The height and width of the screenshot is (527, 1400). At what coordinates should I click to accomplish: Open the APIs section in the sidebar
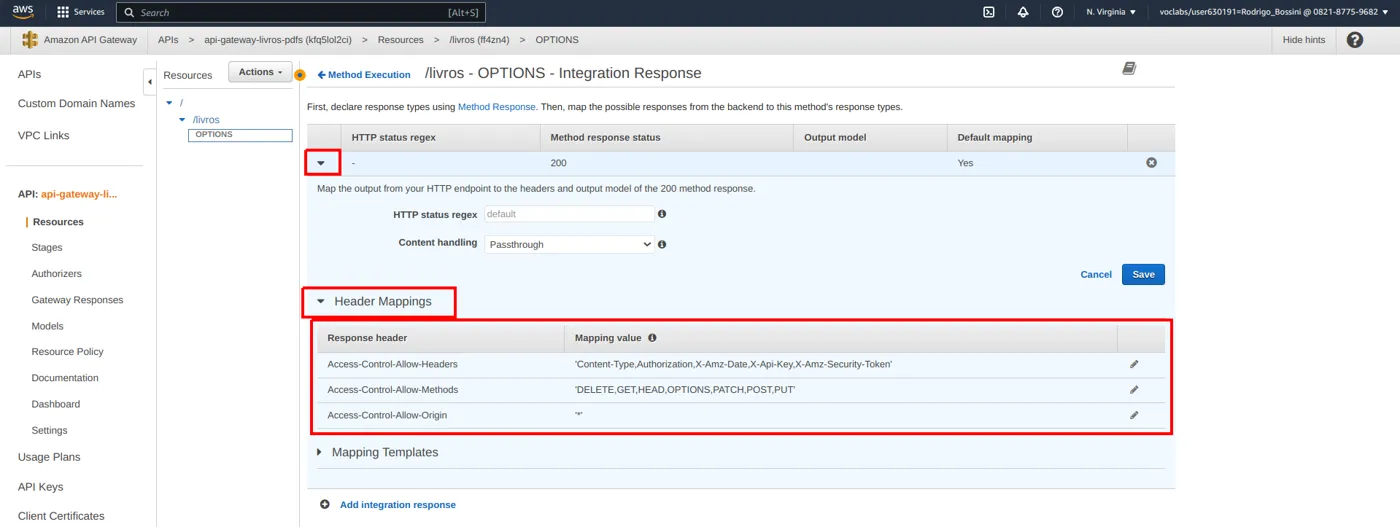tap(29, 74)
